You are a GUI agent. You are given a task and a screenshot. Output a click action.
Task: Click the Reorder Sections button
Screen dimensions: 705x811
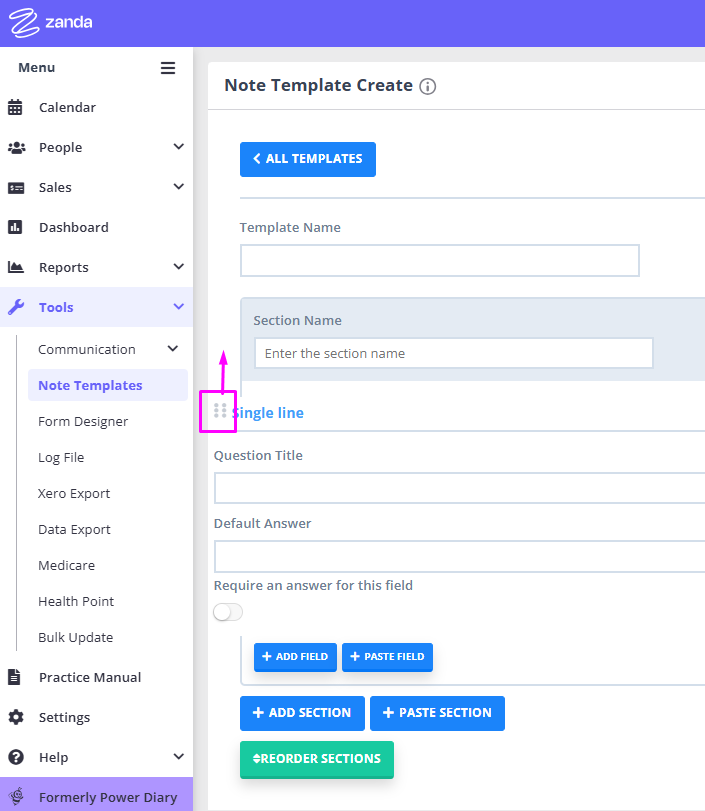317,759
